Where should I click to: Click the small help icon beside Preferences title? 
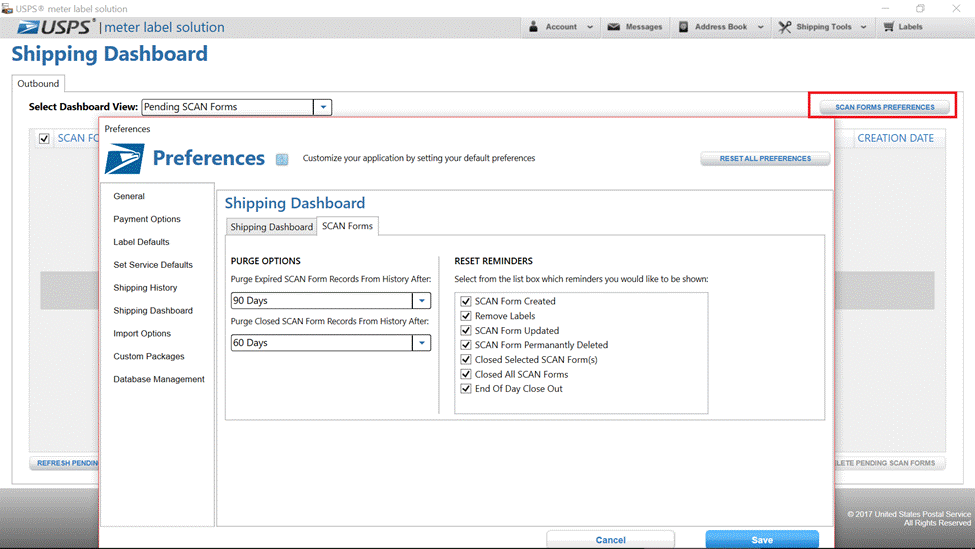click(282, 159)
